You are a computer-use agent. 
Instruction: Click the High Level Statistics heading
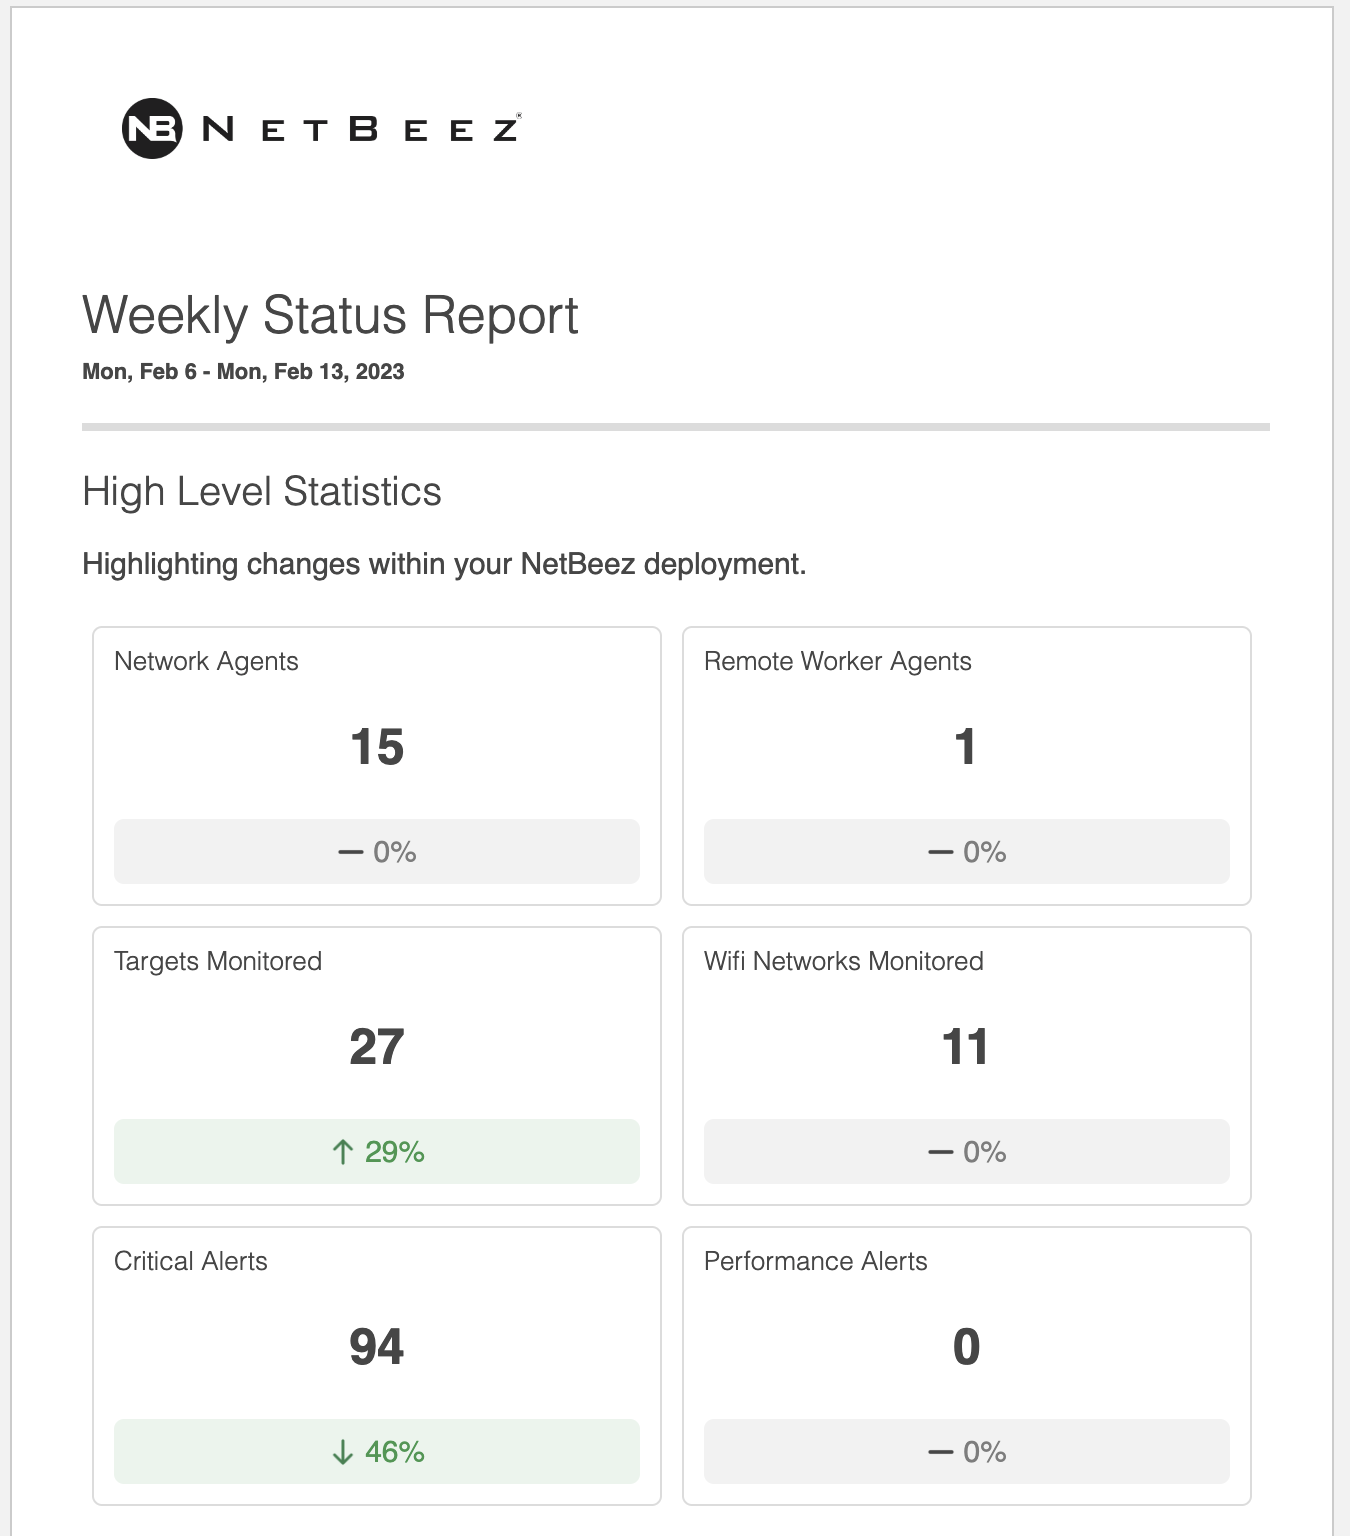(x=262, y=492)
